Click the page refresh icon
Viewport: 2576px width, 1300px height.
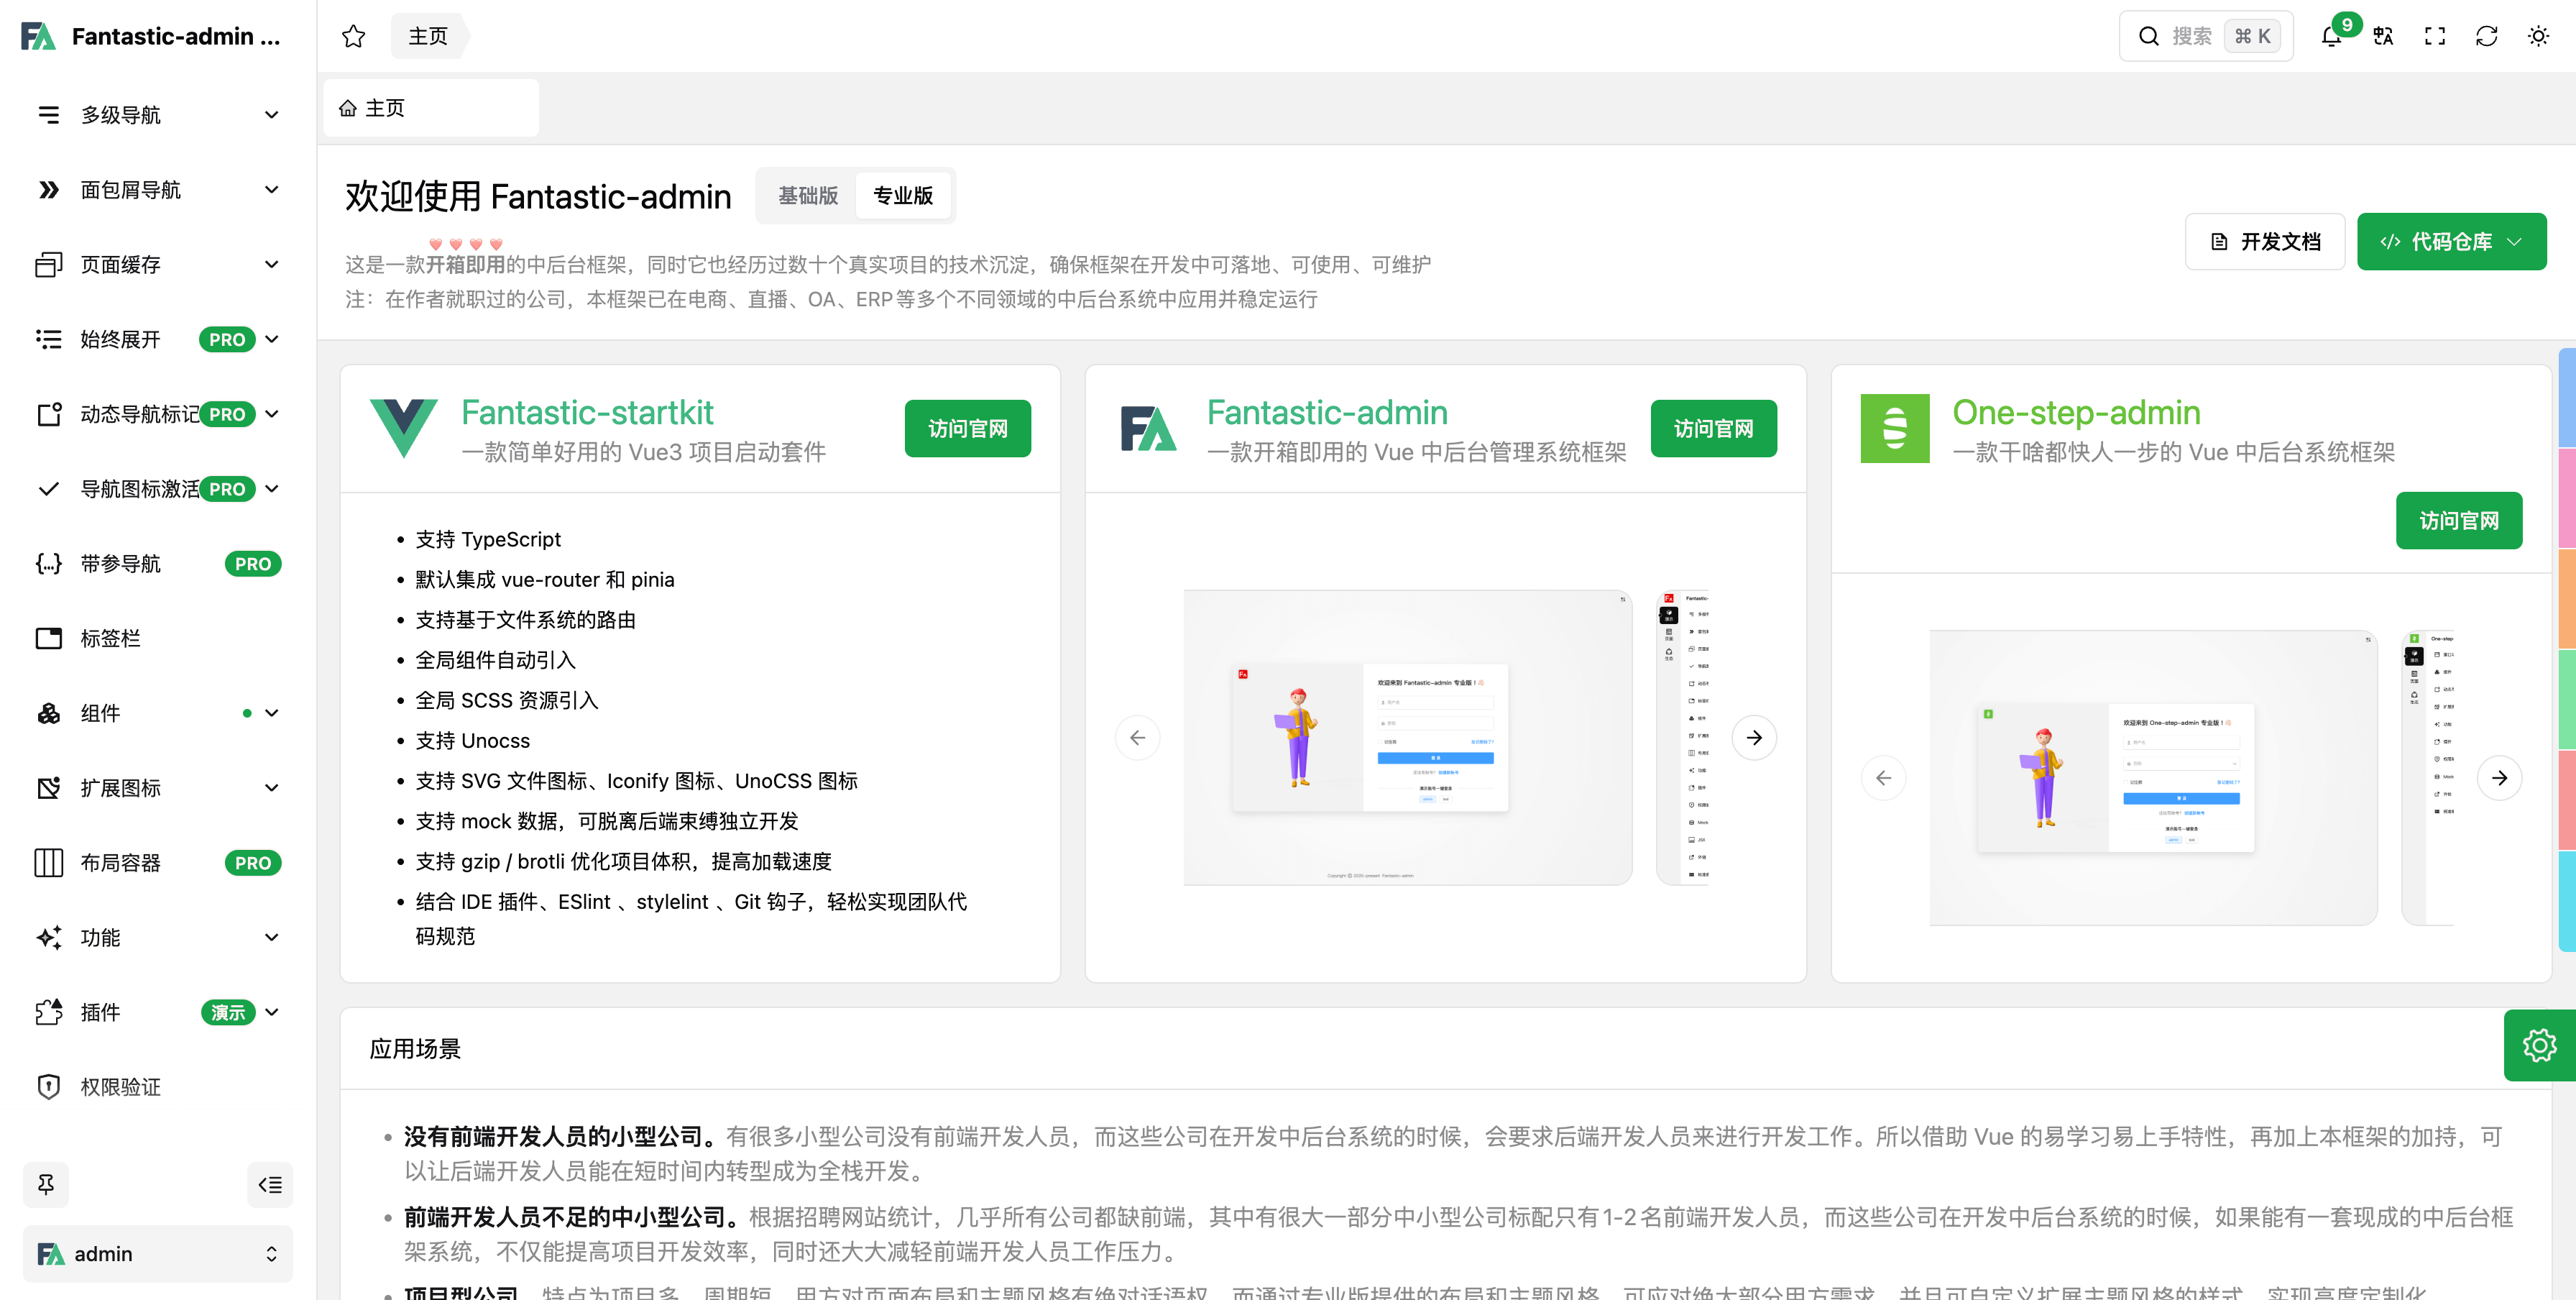coord(2486,37)
